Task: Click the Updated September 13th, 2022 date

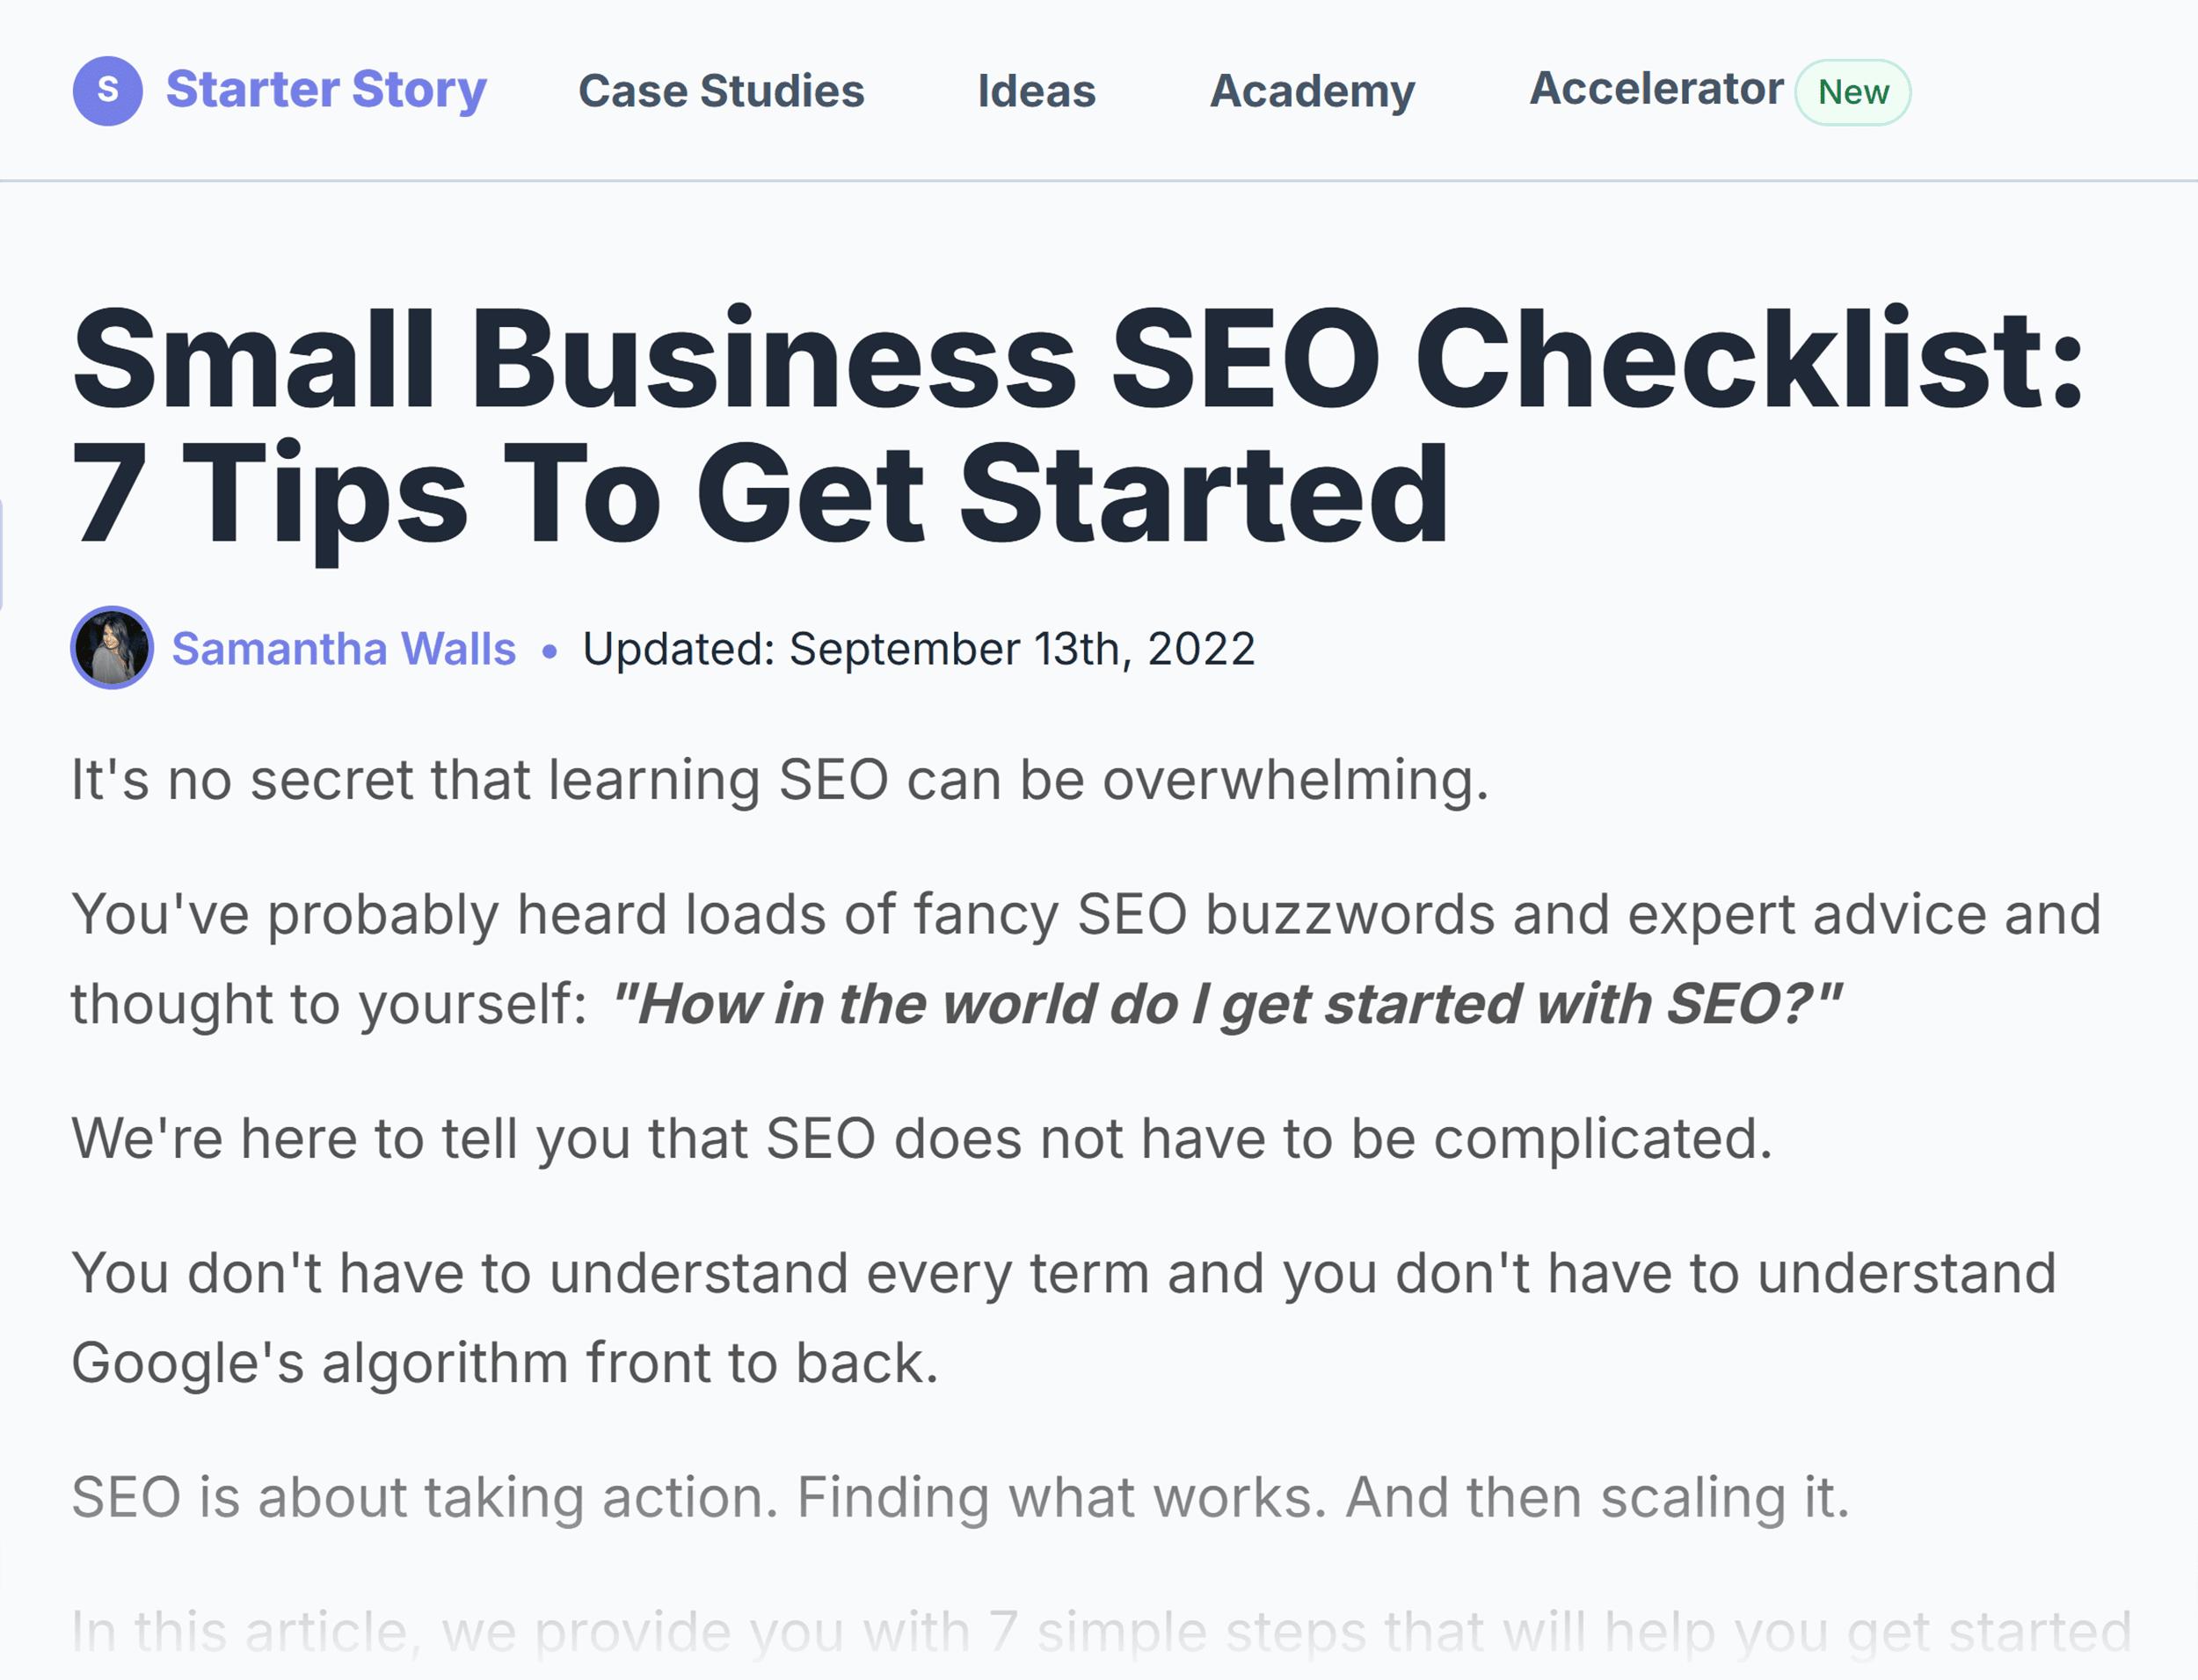Action: [x=918, y=648]
